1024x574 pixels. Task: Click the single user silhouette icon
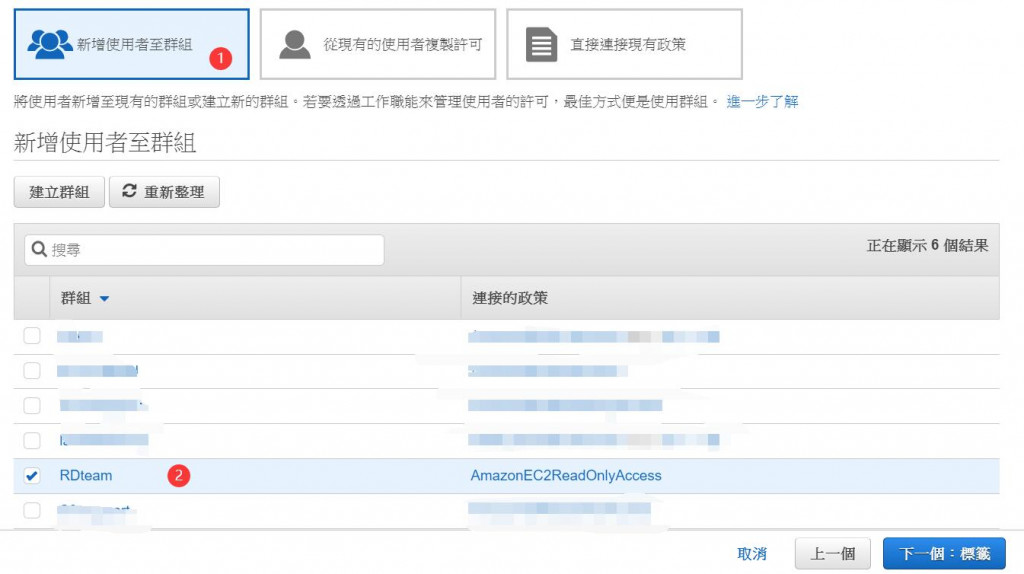(295, 44)
